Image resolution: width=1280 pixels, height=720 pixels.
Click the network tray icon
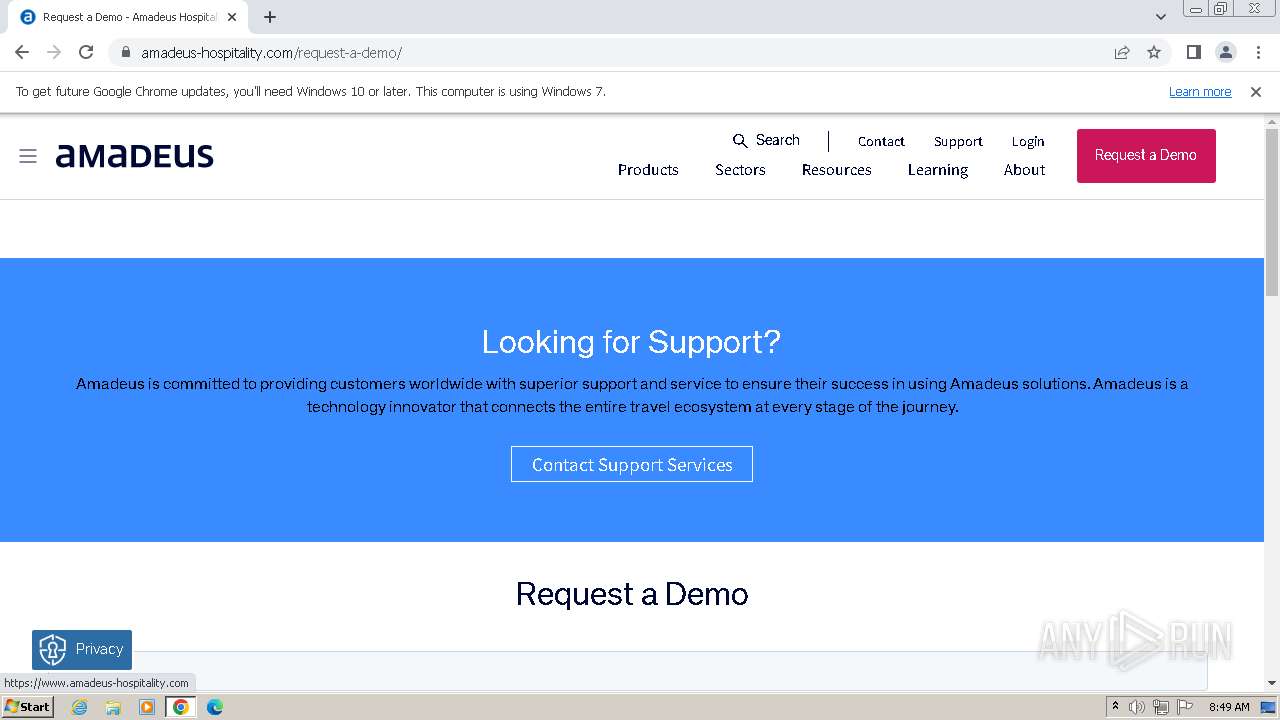[x=1161, y=707]
